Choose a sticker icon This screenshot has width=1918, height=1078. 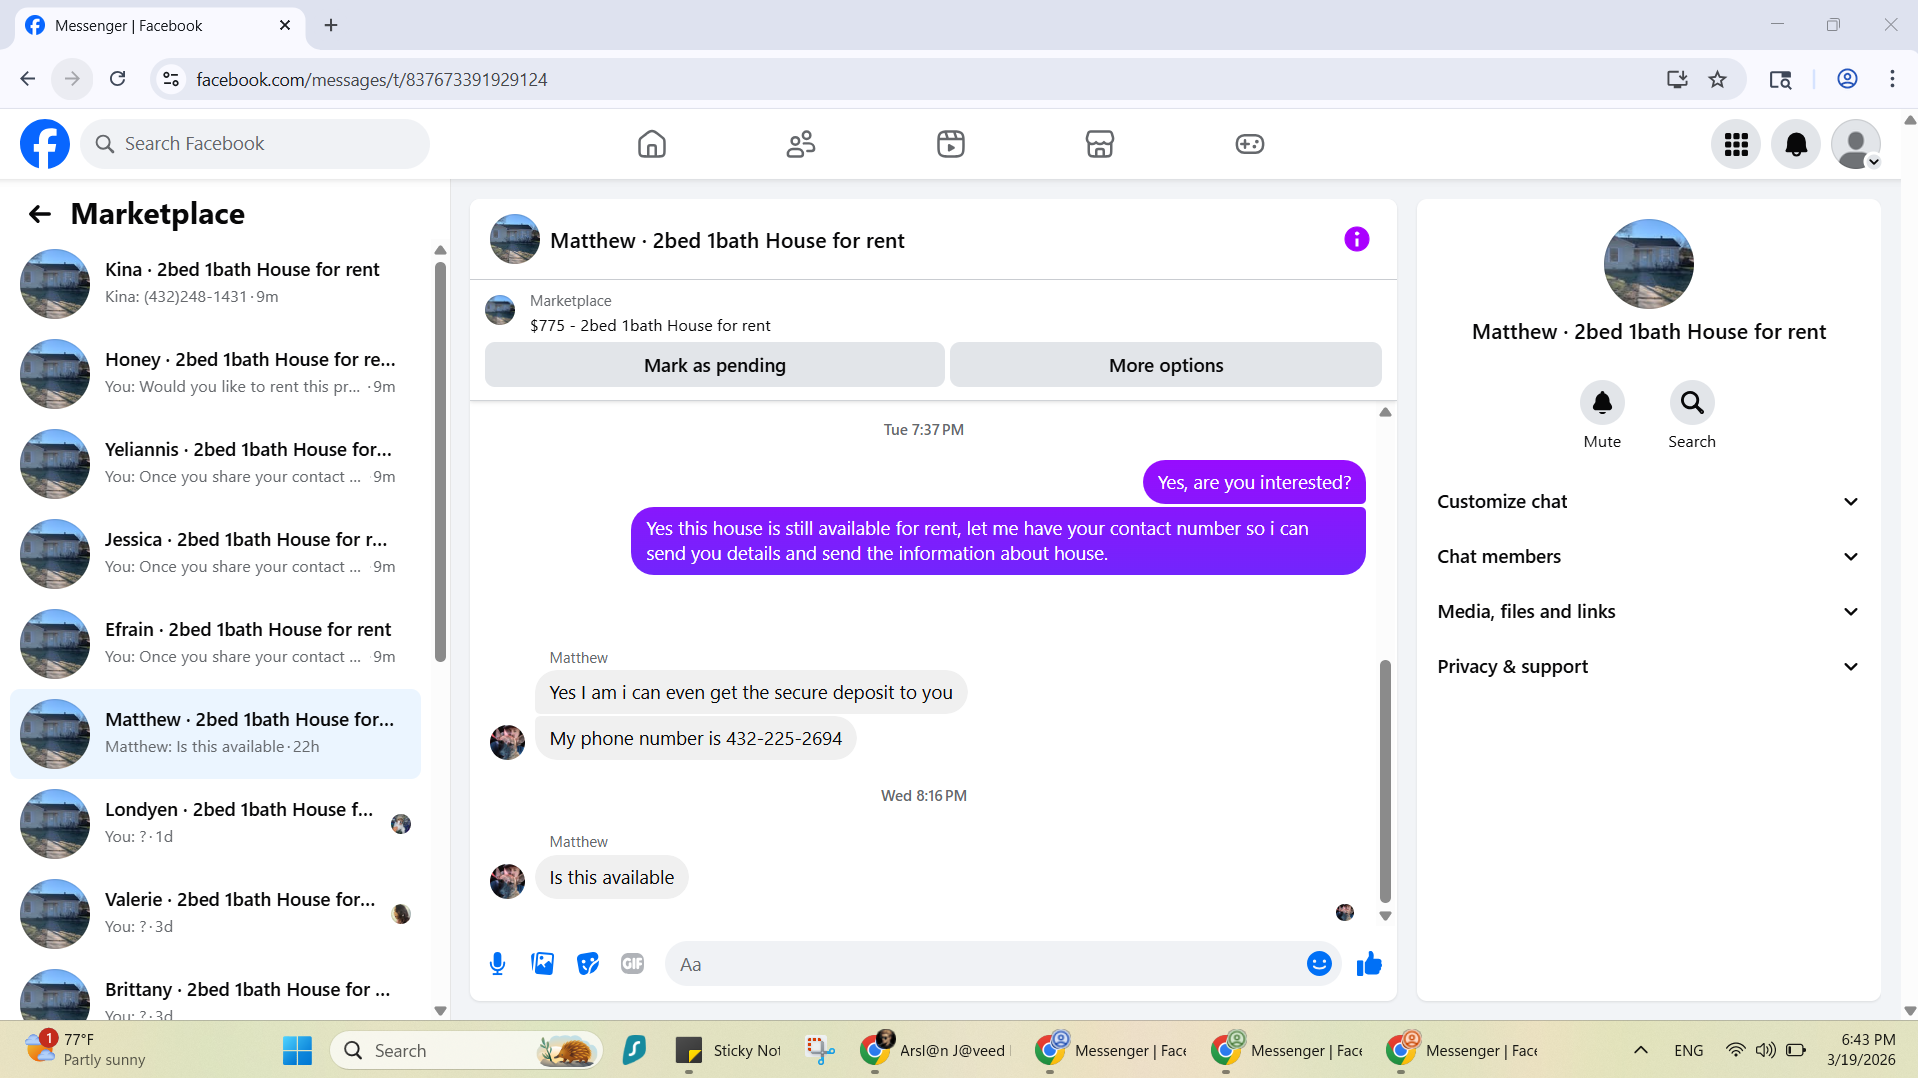pos(587,964)
